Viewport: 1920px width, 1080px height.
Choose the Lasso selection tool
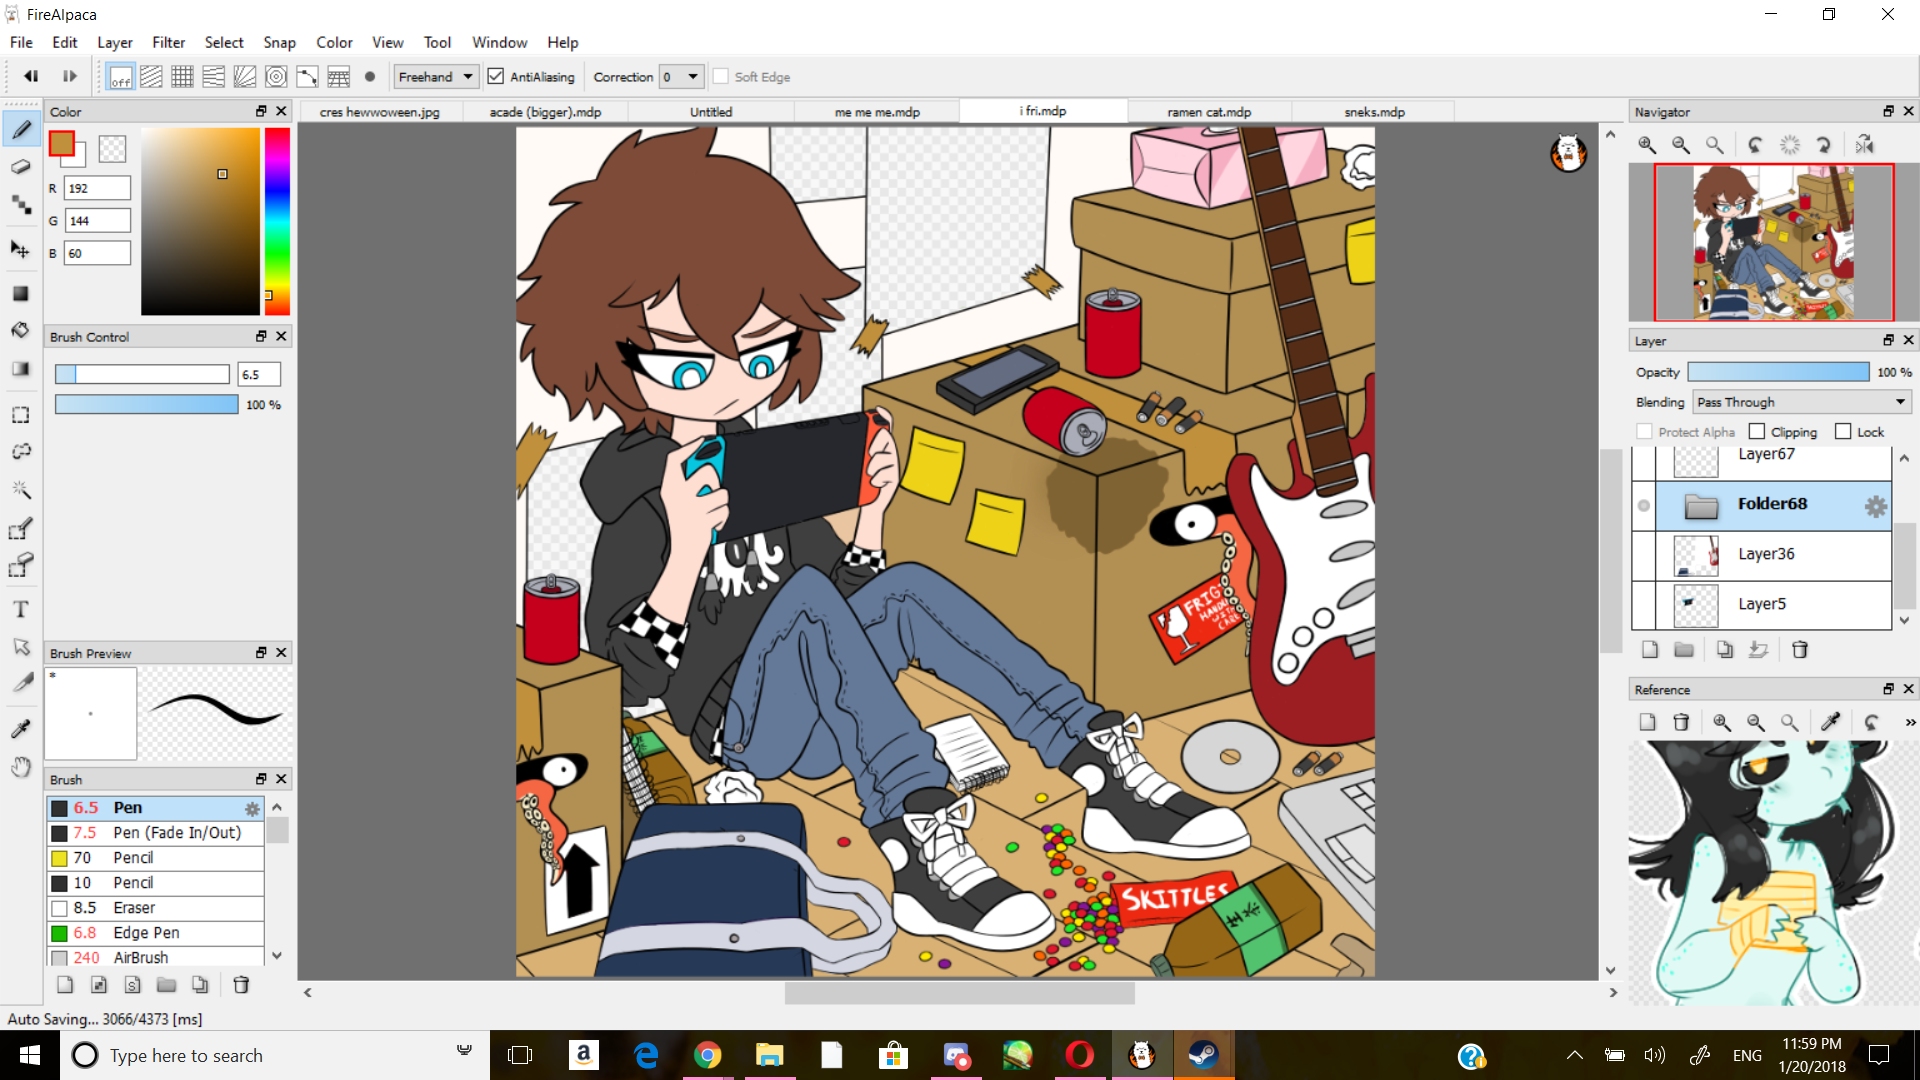tap(21, 452)
